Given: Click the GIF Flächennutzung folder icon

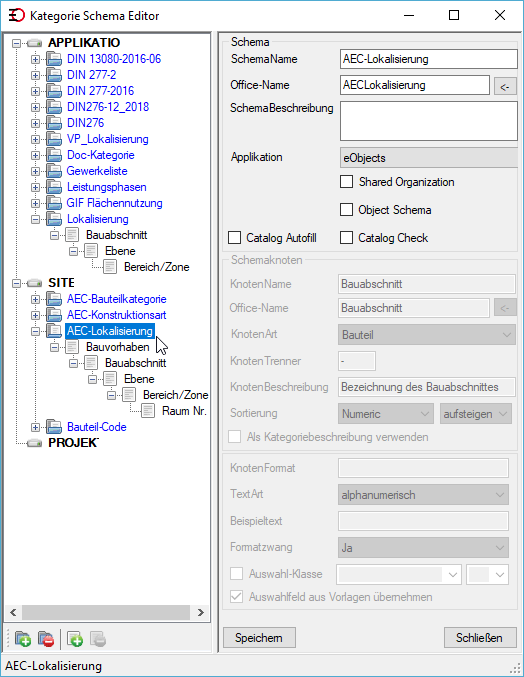Looking at the screenshot, I should coord(54,203).
